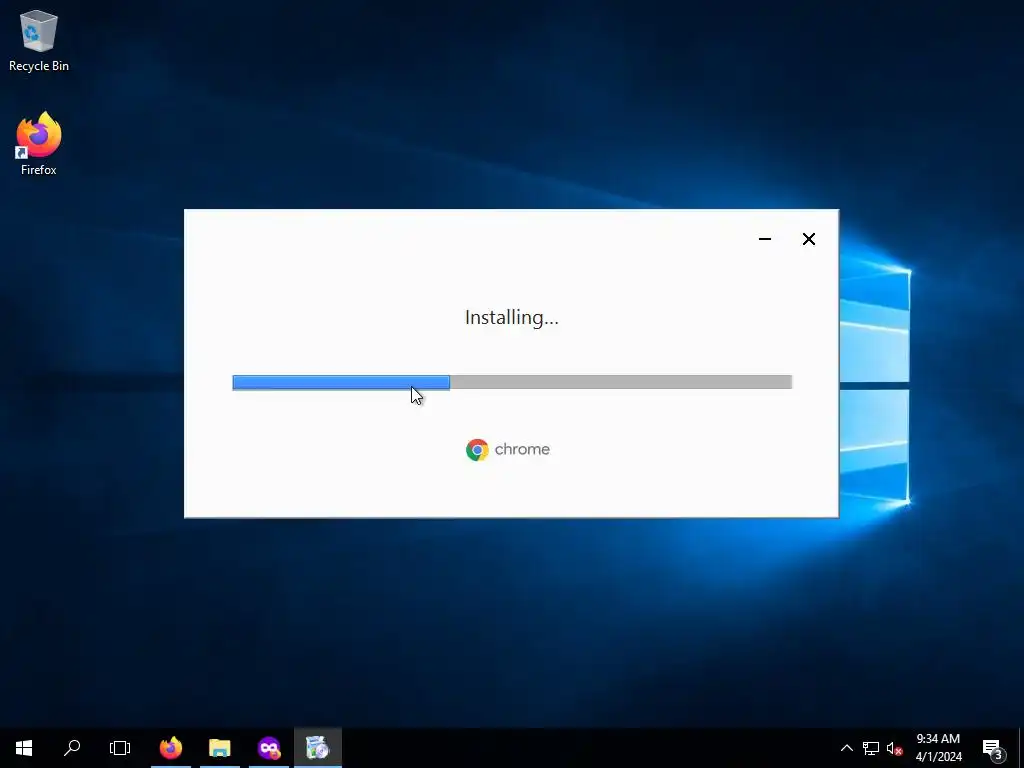Open the notification center with 3 alerts

993,748
